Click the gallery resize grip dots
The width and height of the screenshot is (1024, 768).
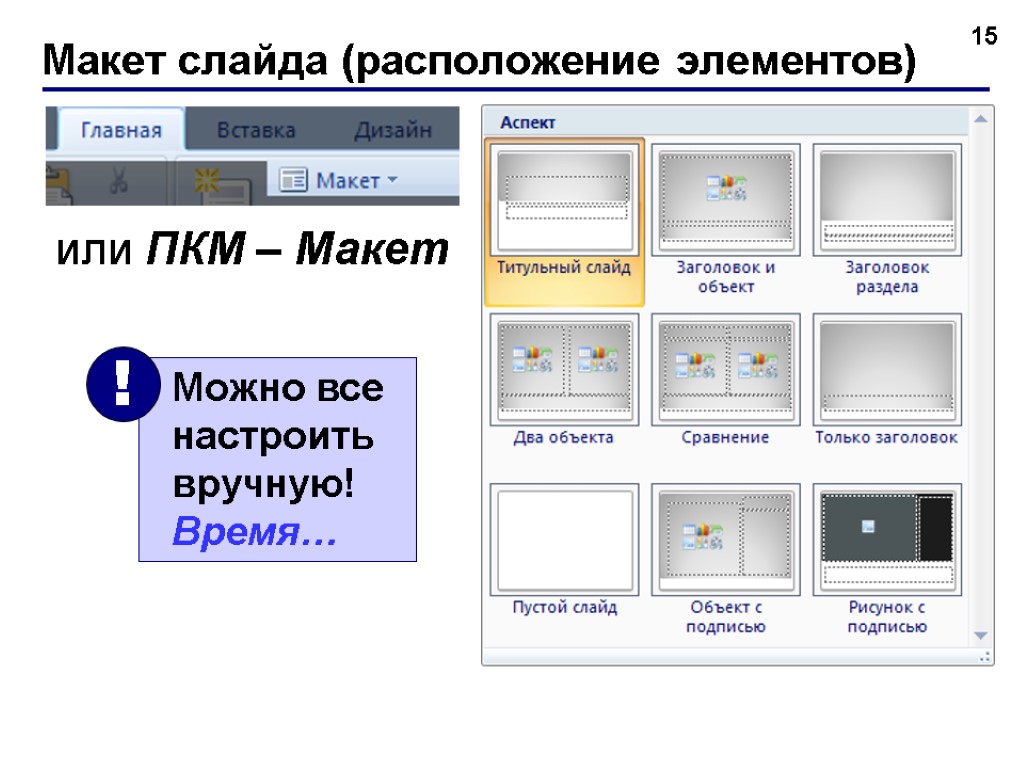click(x=985, y=658)
